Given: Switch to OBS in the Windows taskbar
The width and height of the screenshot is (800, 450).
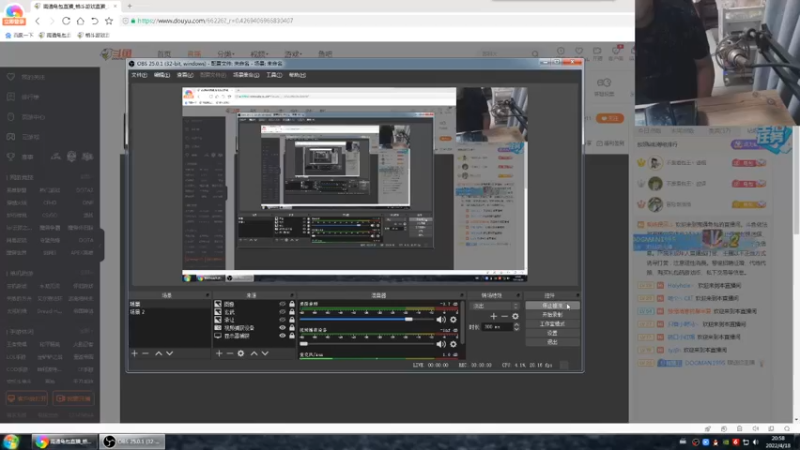Looking at the screenshot, I should (132, 441).
